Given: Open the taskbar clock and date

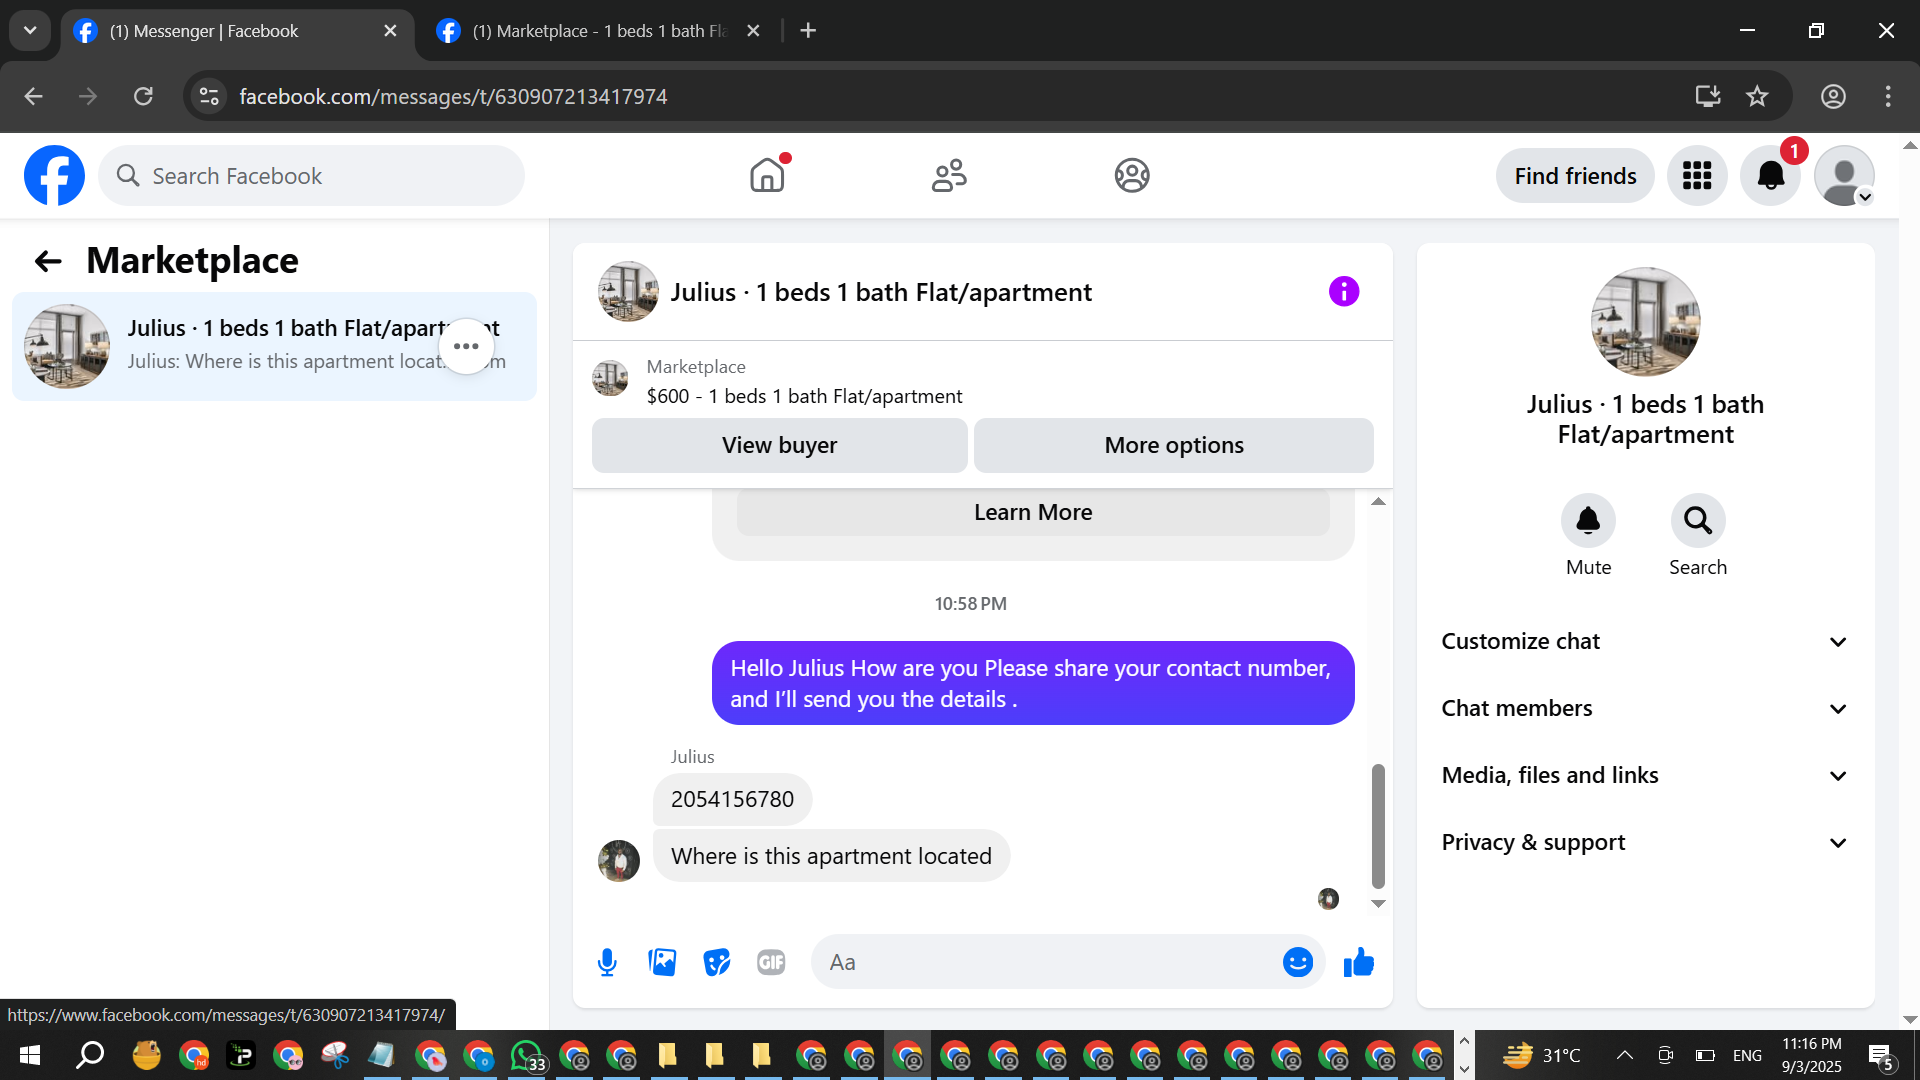Looking at the screenshot, I should point(1811,1055).
